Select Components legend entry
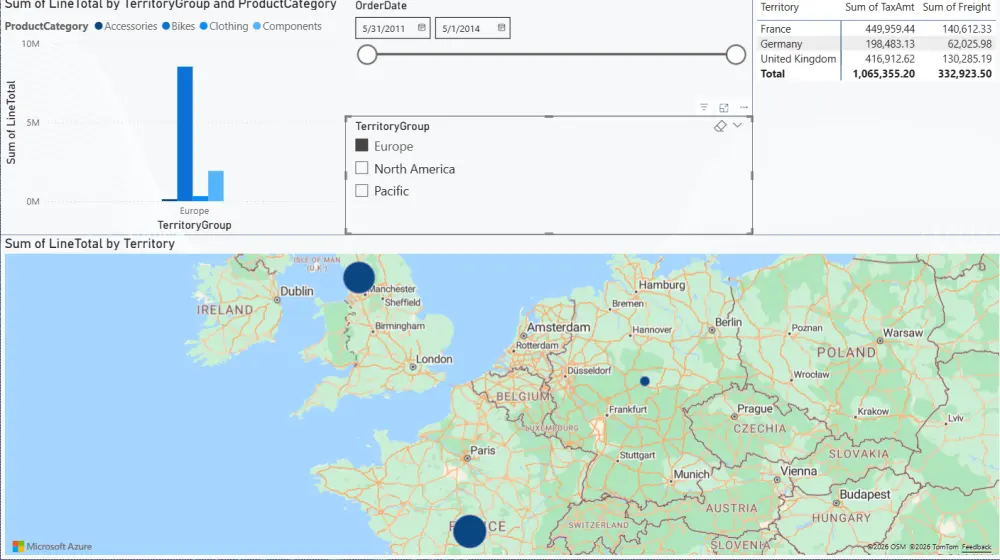The image size is (1000, 560). click(x=287, y=26)
